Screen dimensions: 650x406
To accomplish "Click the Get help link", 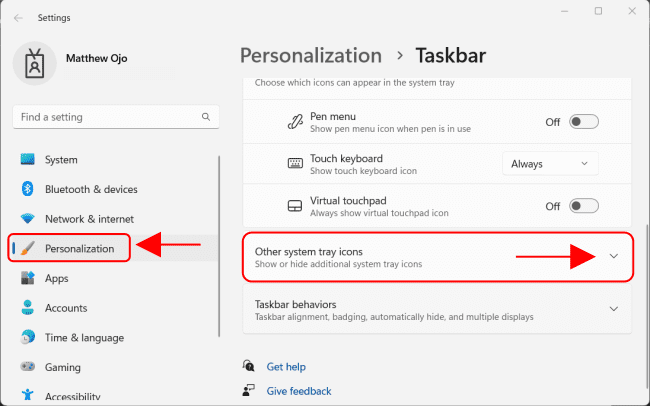I will point(286,367).
